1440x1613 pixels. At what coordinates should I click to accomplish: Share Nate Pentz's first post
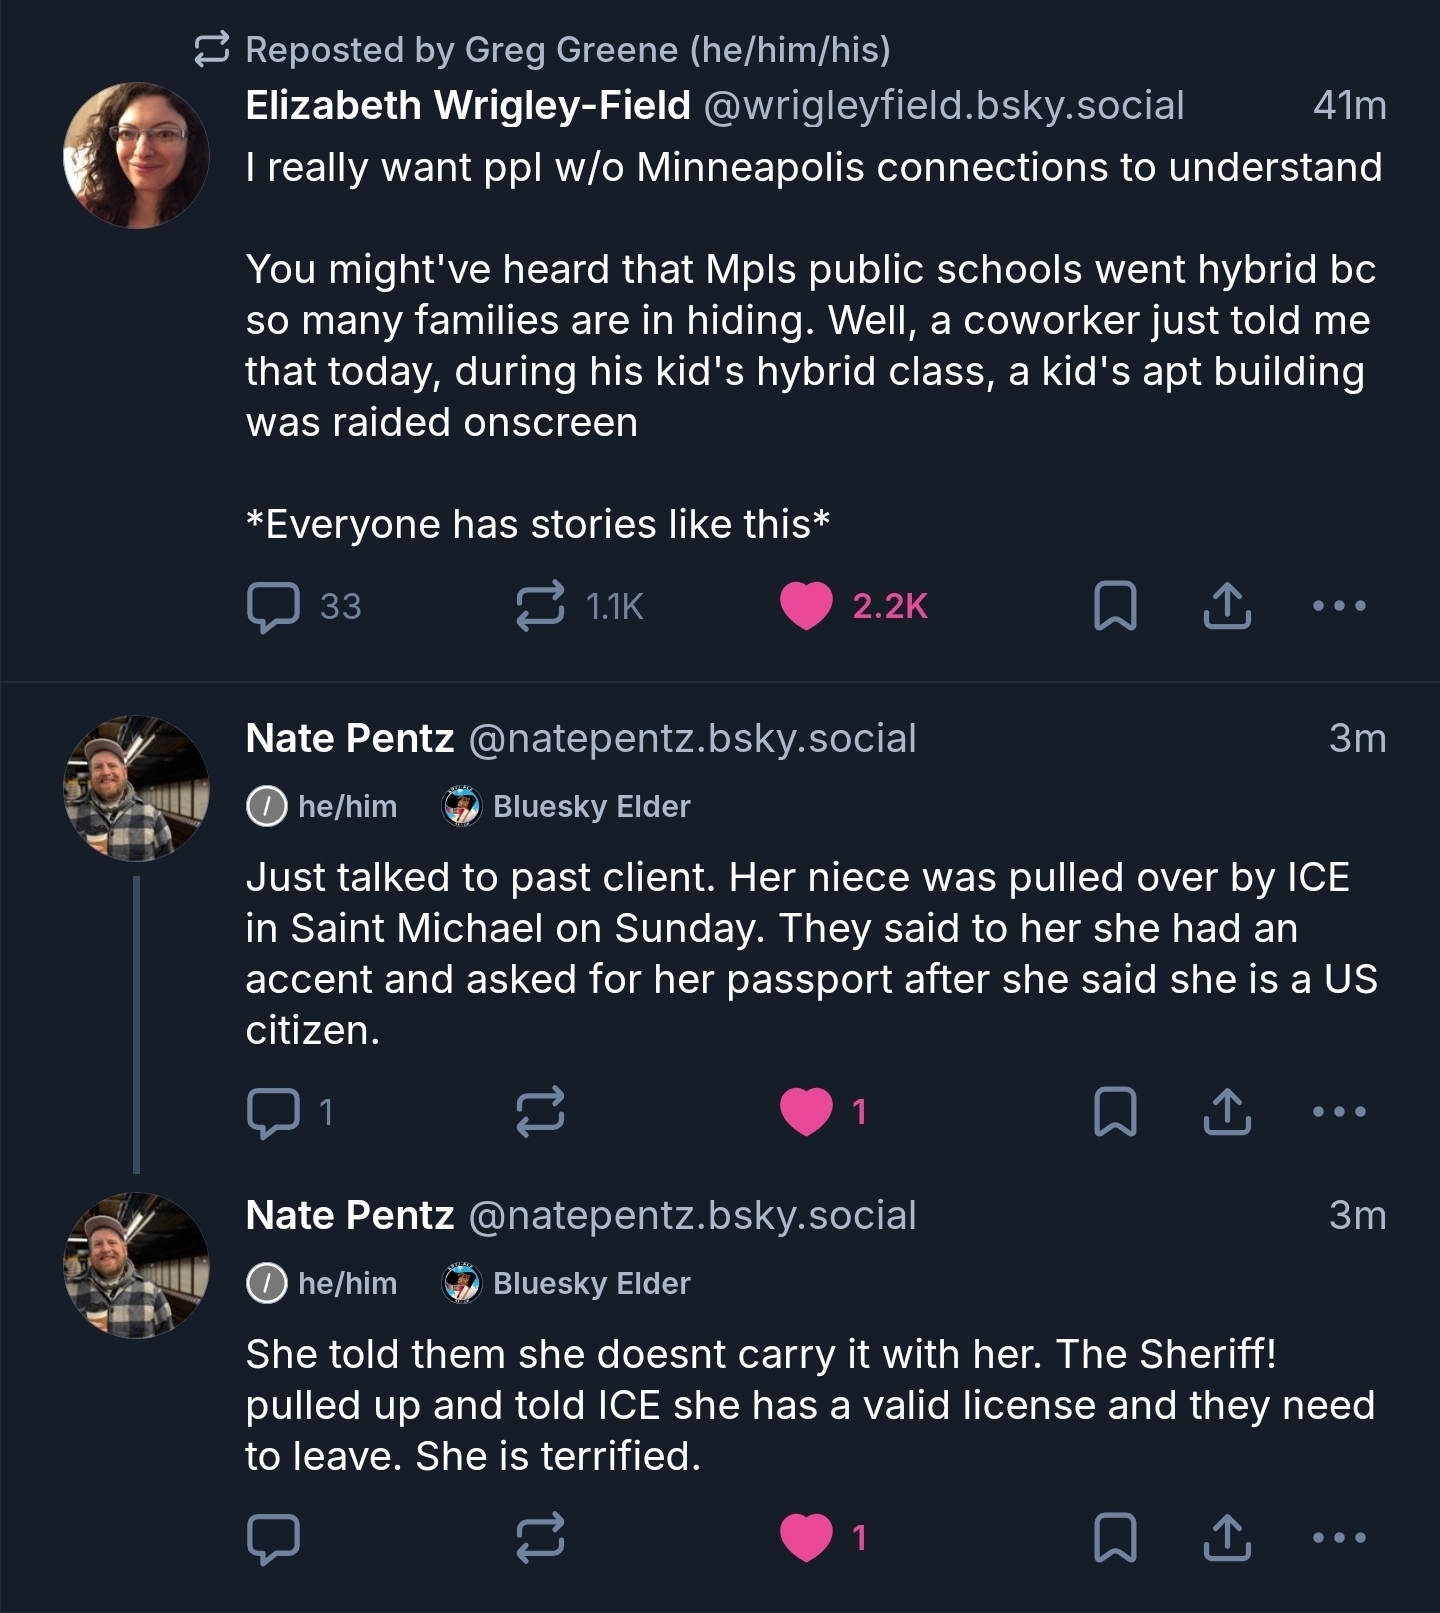(x=1227, y=1112)
